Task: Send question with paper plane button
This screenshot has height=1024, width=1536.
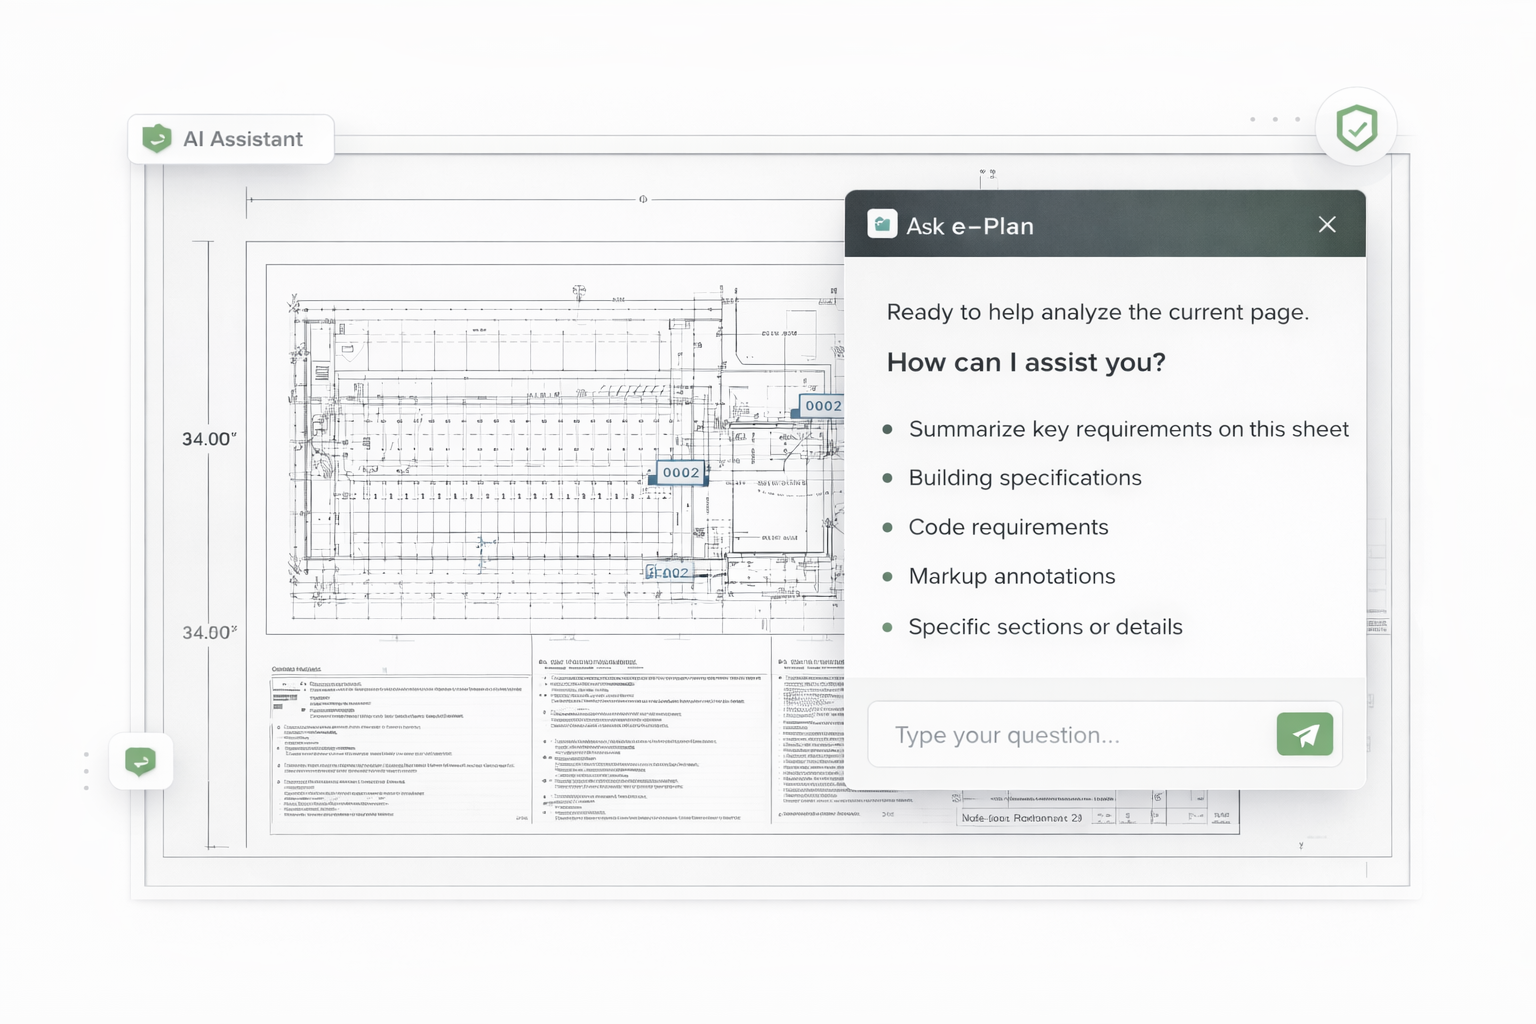Action: pos(1304,735)
